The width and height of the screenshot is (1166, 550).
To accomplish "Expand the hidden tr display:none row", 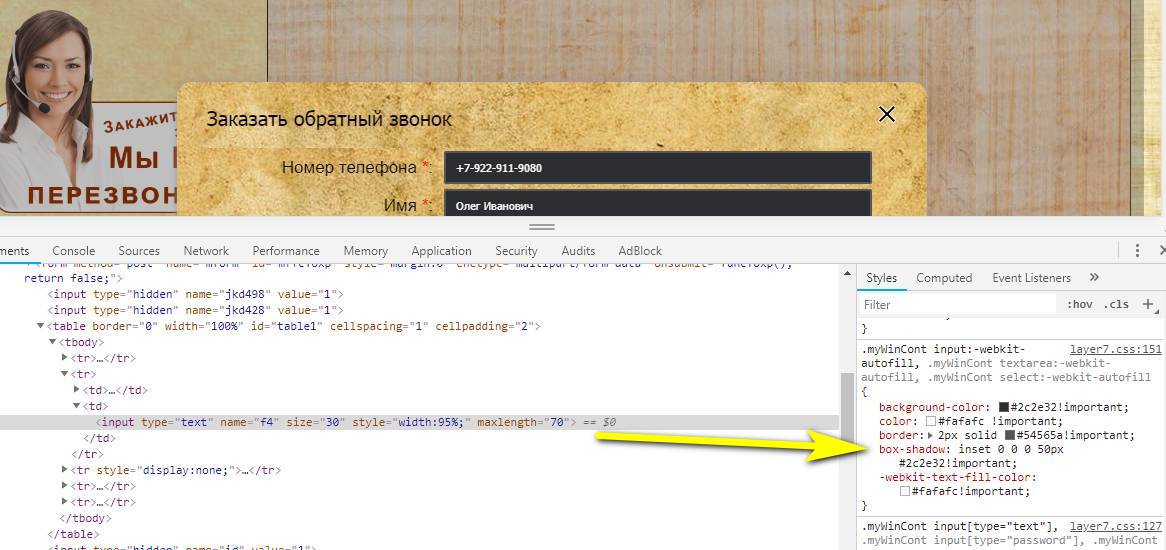I will pos(65,470).
